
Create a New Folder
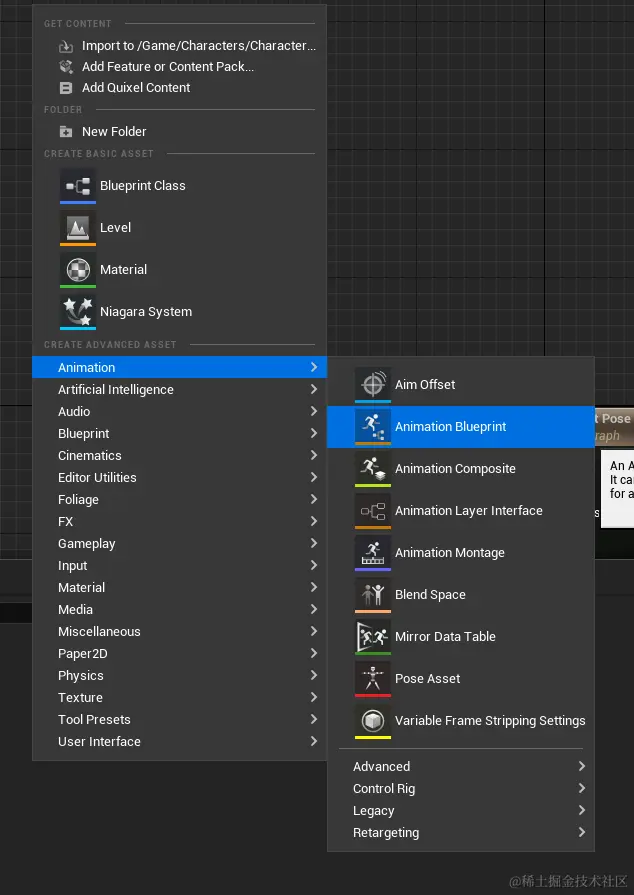click(x=179, y=132)
